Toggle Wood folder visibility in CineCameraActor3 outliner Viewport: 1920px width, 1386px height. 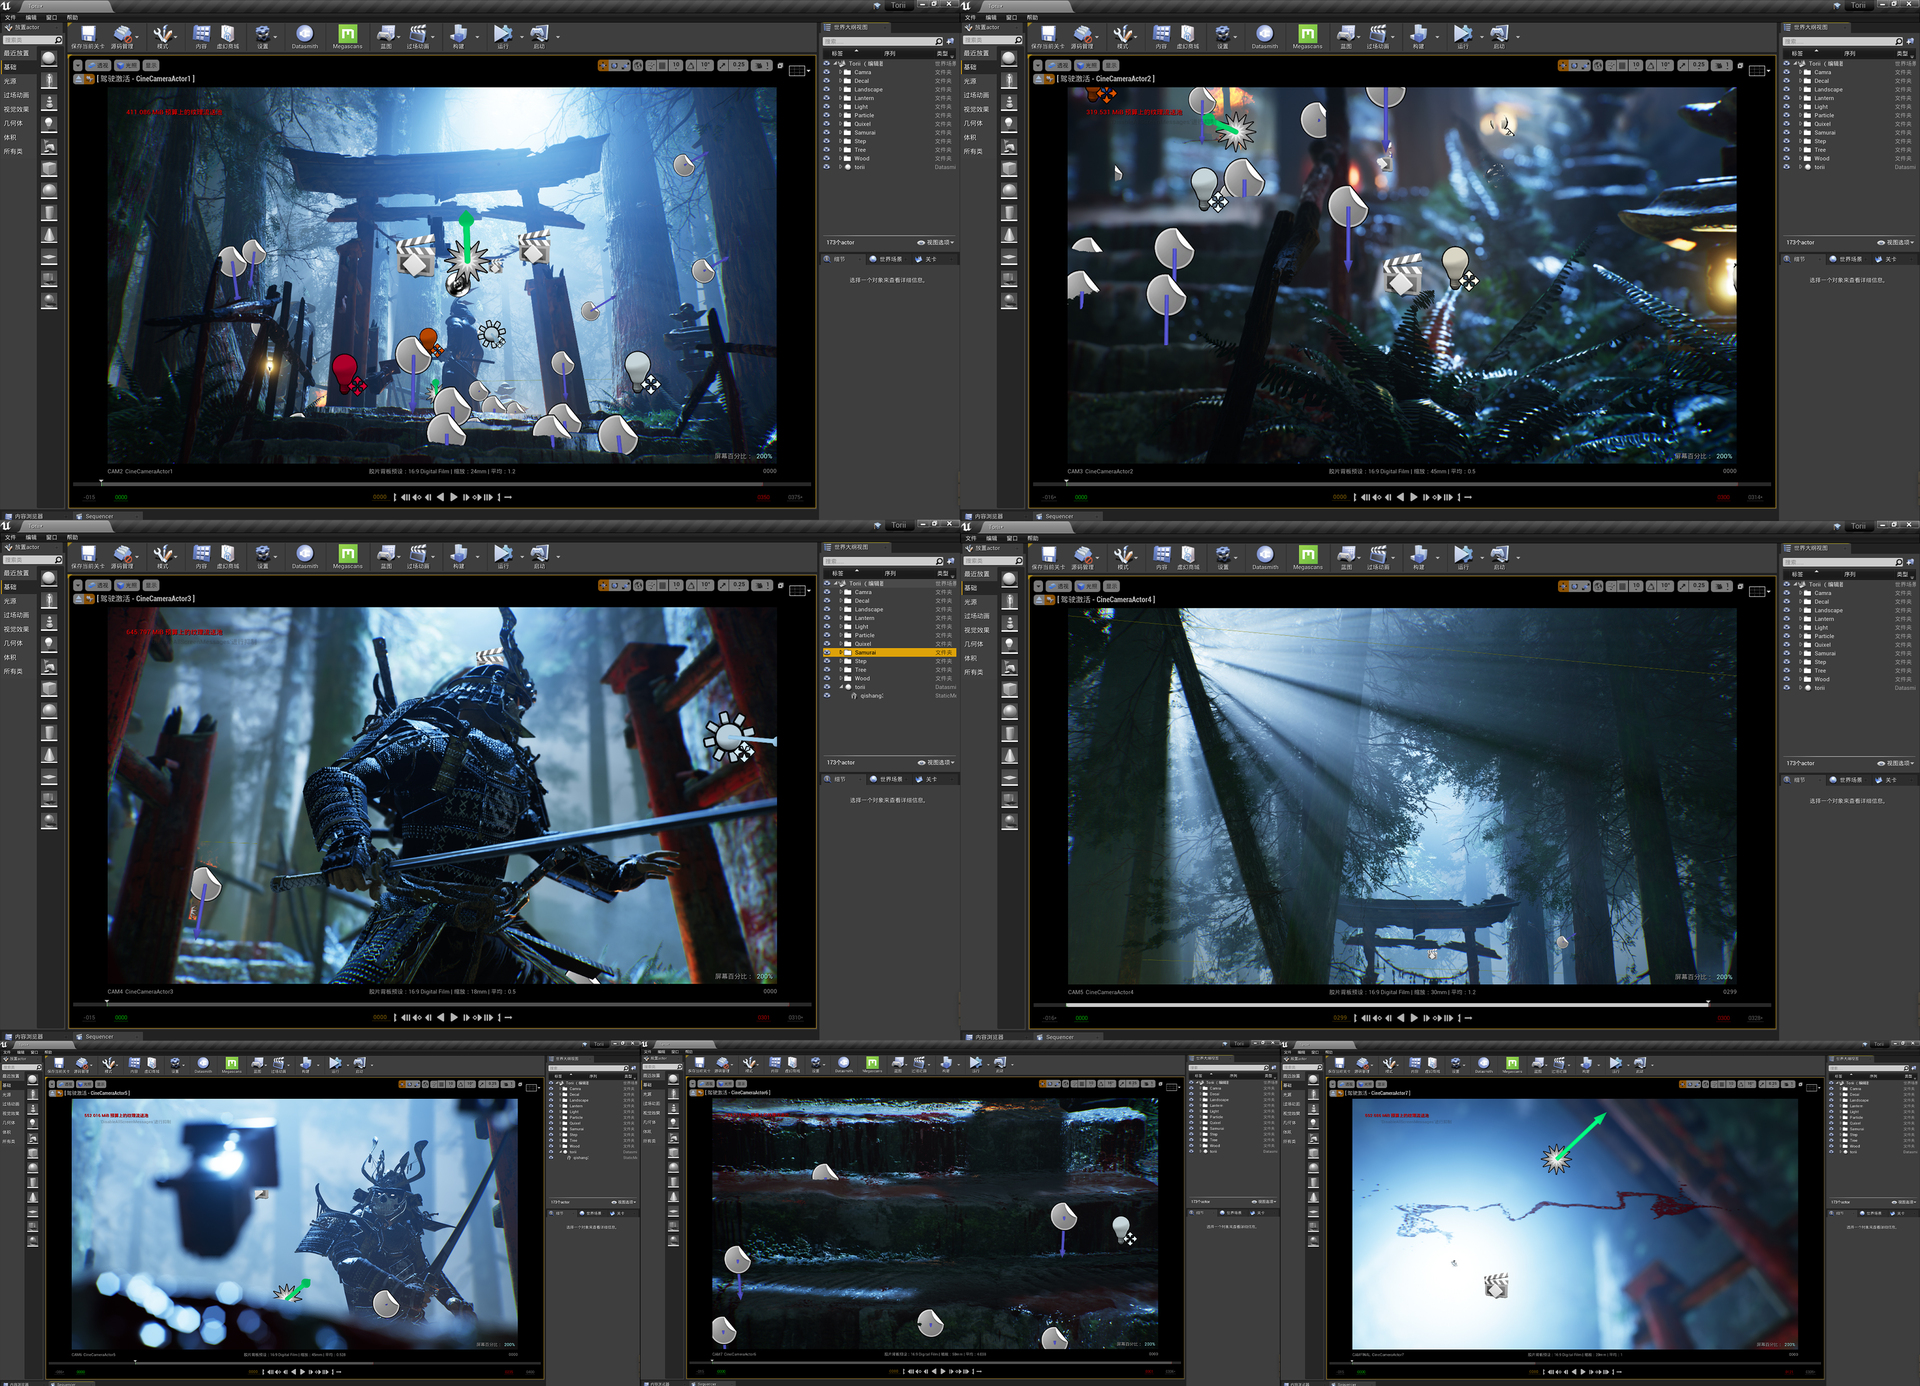pyautogui.click(x=827, y=679)
